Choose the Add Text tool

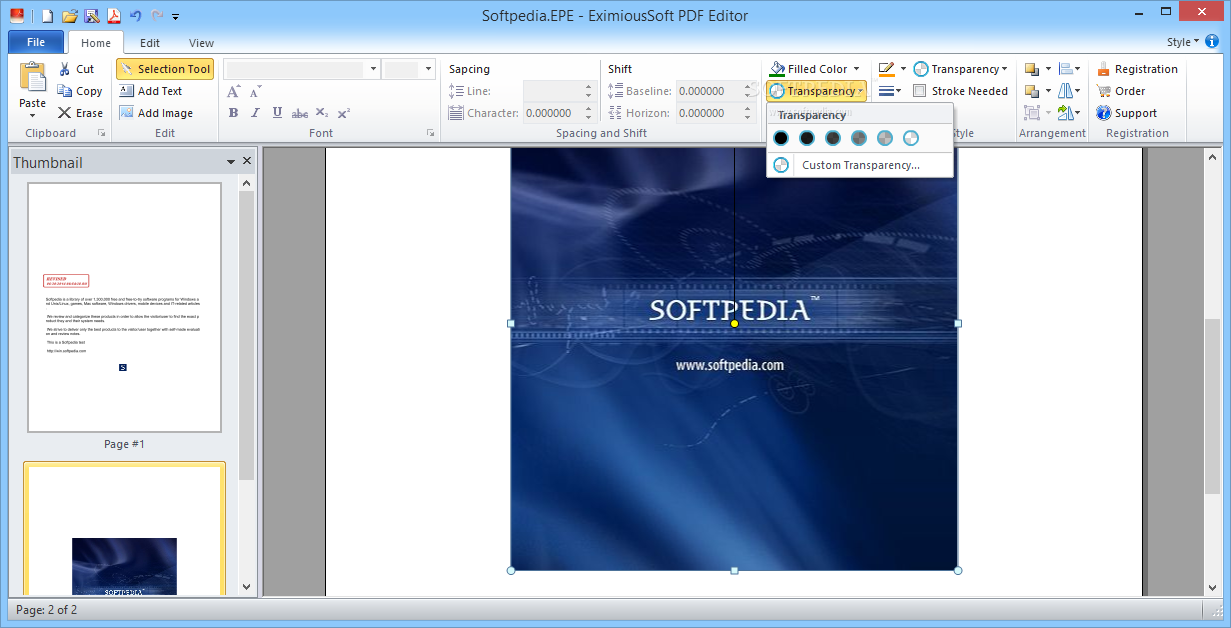tap(150, 91)
